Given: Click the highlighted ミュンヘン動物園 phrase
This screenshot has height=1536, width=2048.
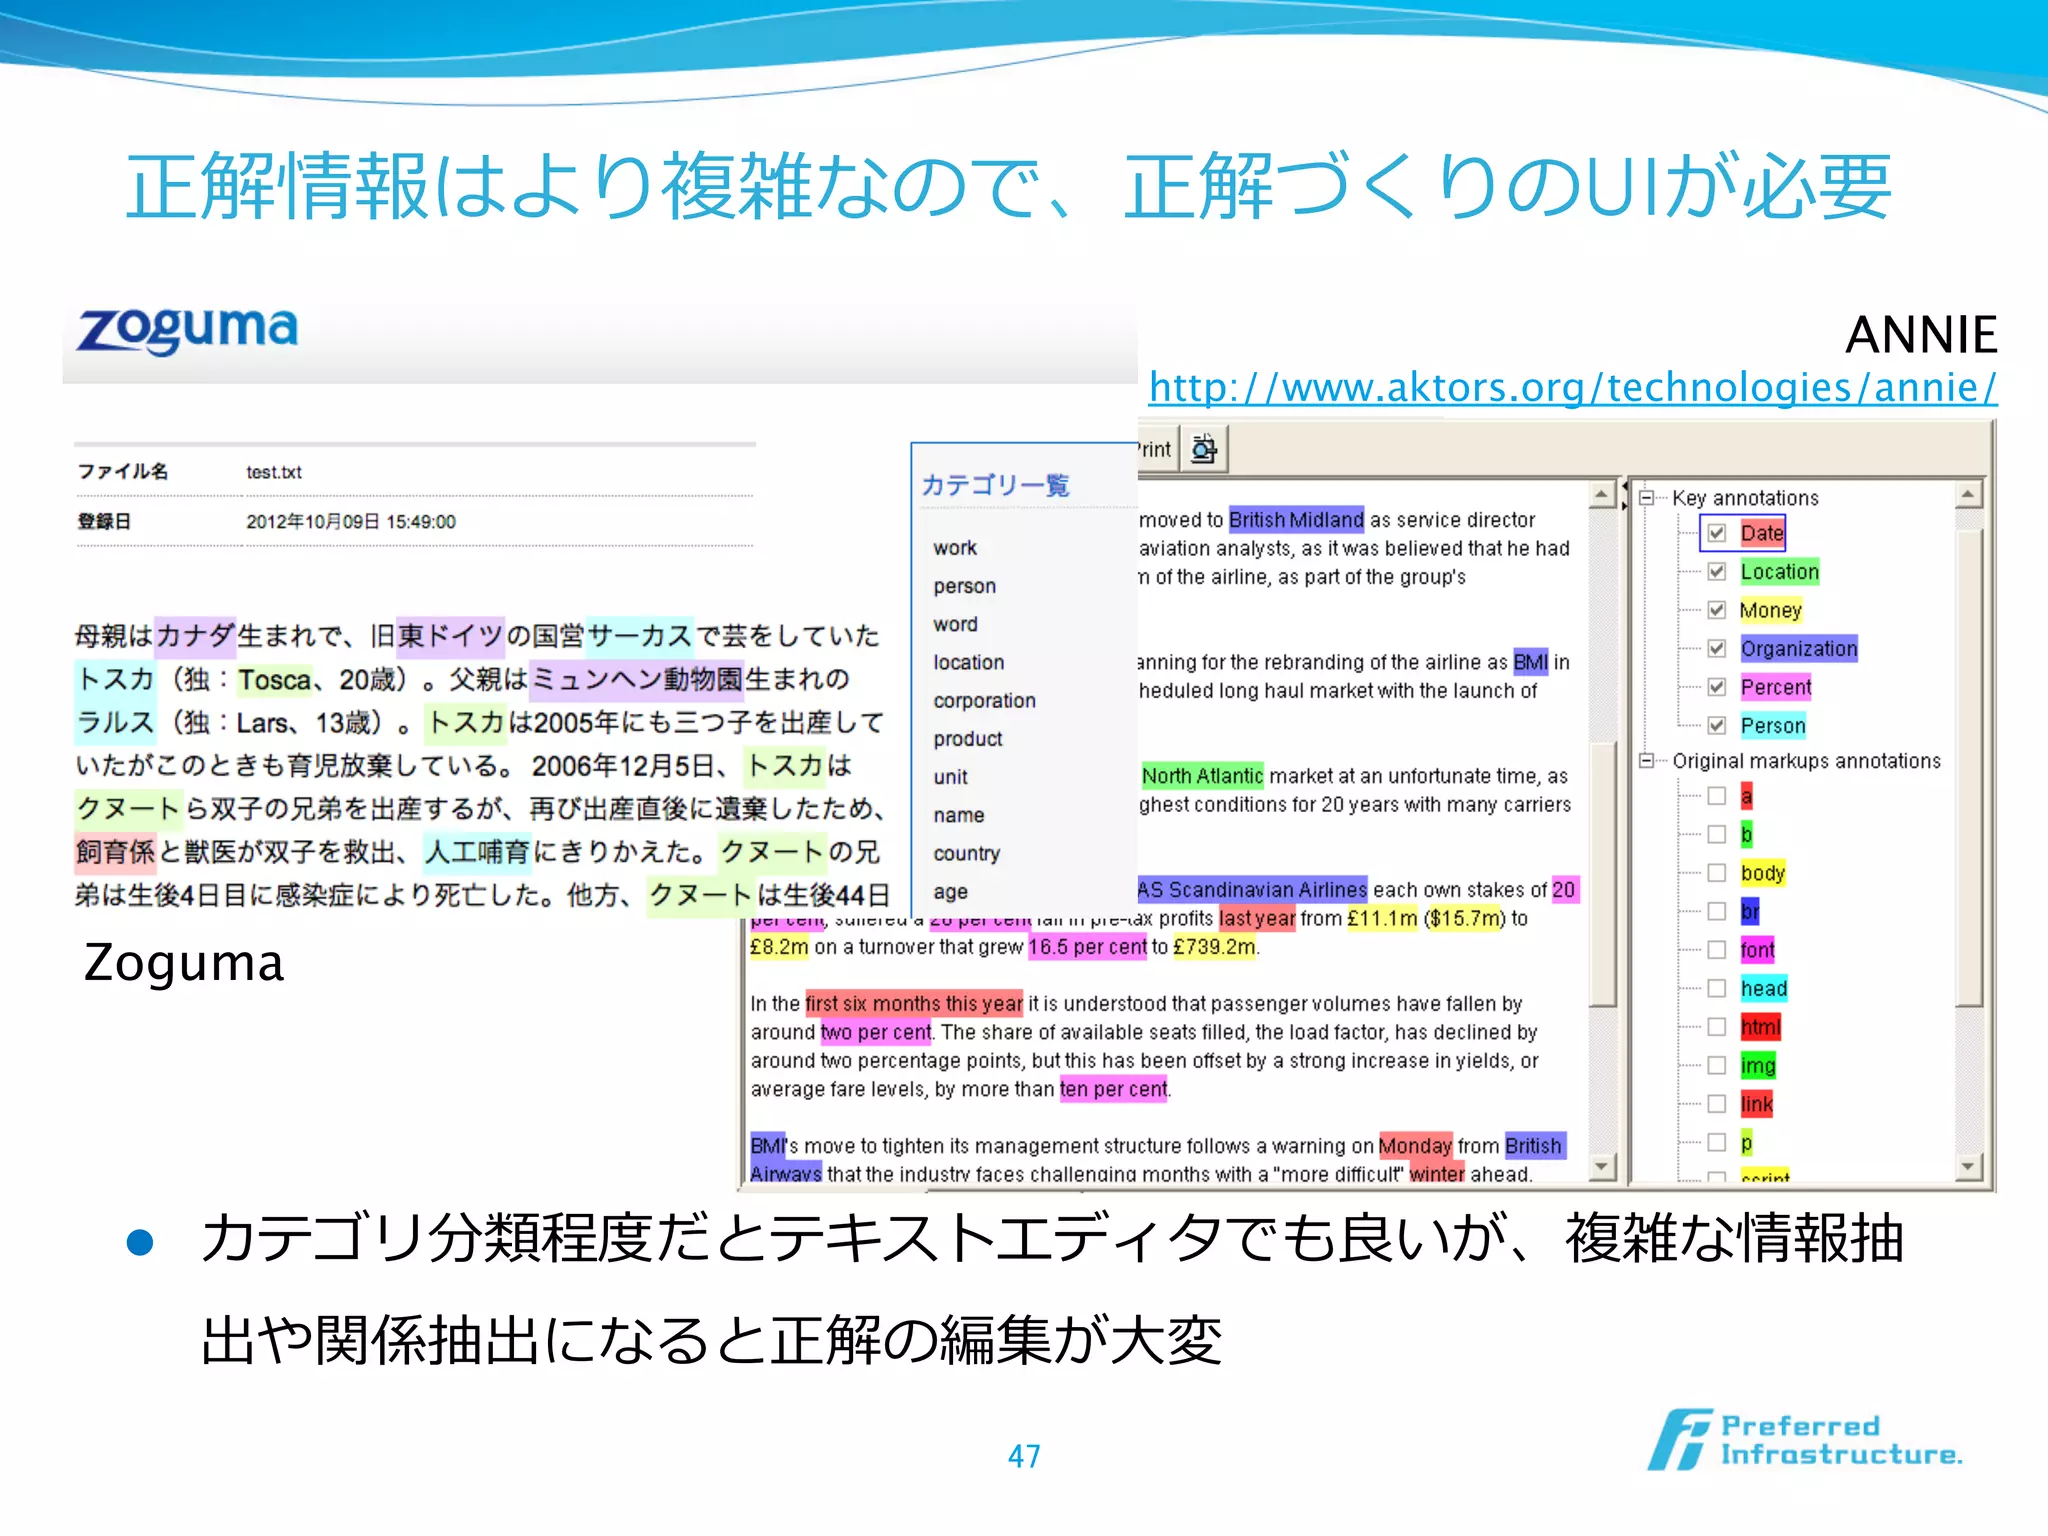Looking at the screenshot, I should tap(637, 679).
